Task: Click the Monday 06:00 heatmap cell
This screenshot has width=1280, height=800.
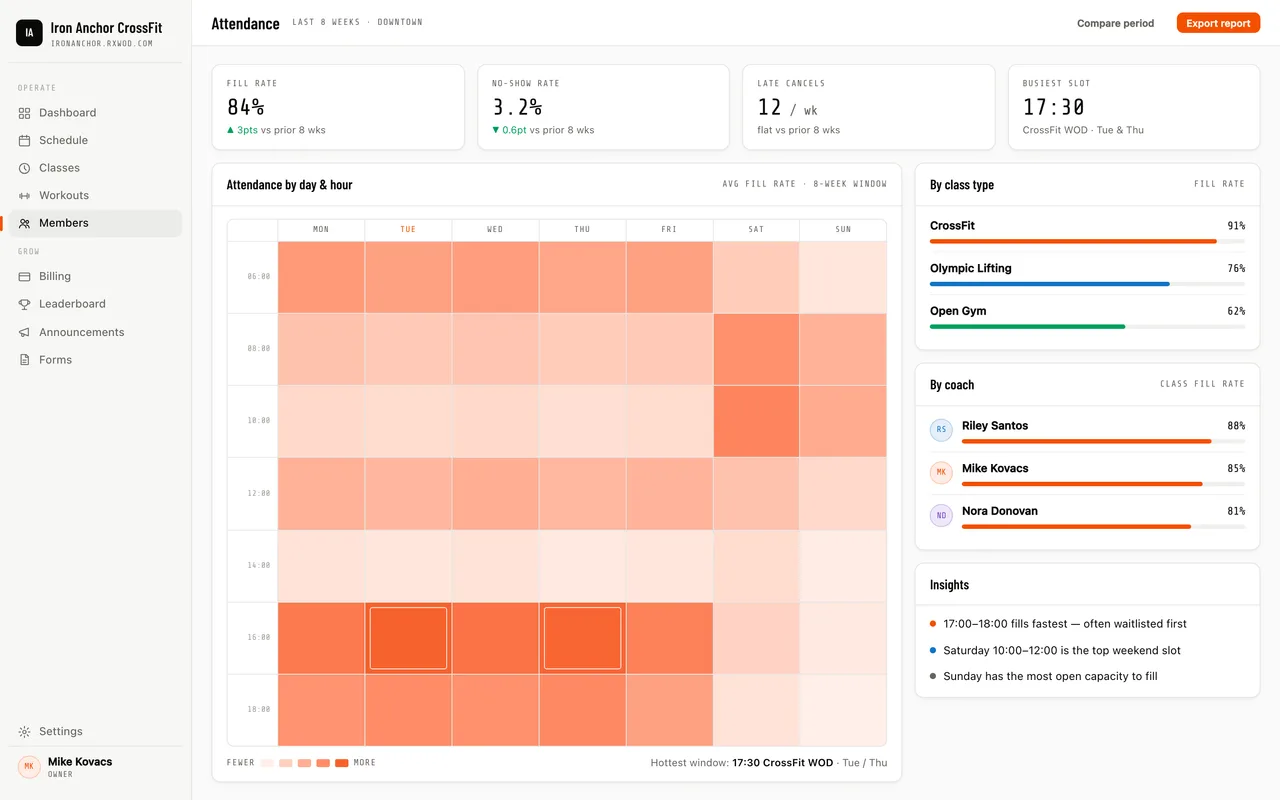Action: pos(321,277)
